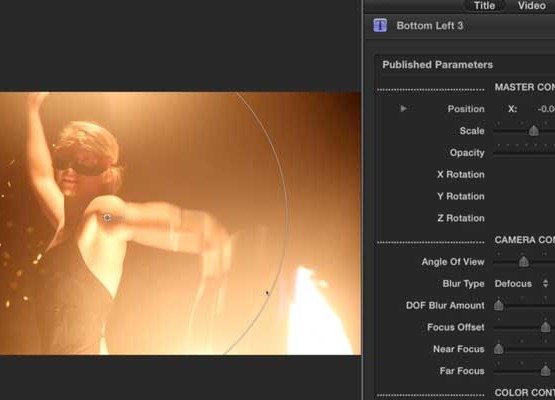Click the Published Parameters header

tap(437, 65)
